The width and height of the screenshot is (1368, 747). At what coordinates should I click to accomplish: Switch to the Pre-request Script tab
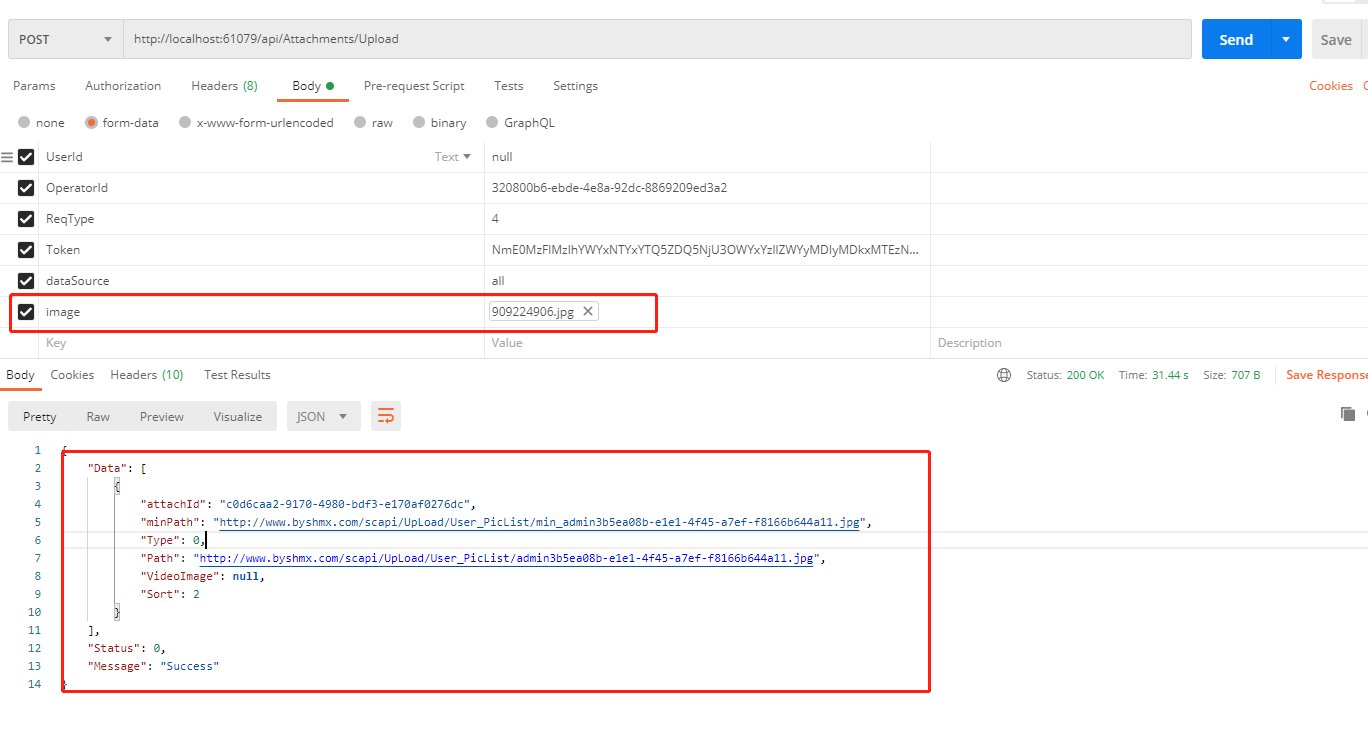(x=414, y=86)
